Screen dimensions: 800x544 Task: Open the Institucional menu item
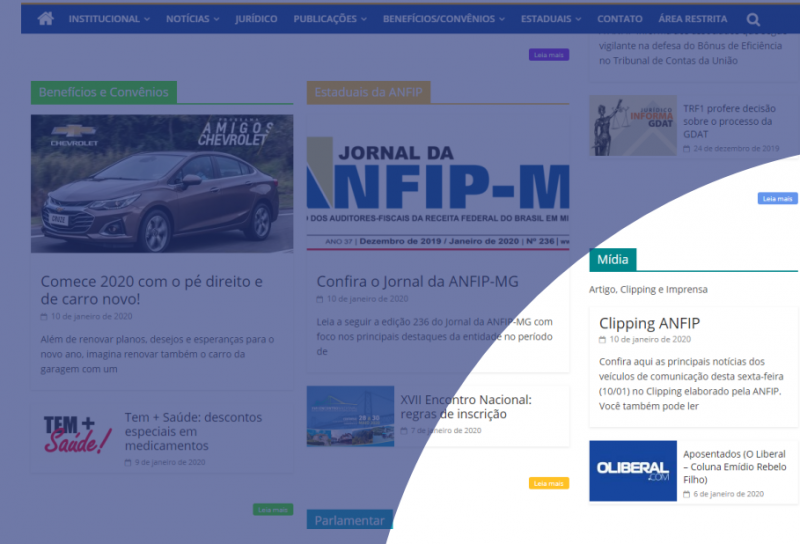(x=104, y=19)
